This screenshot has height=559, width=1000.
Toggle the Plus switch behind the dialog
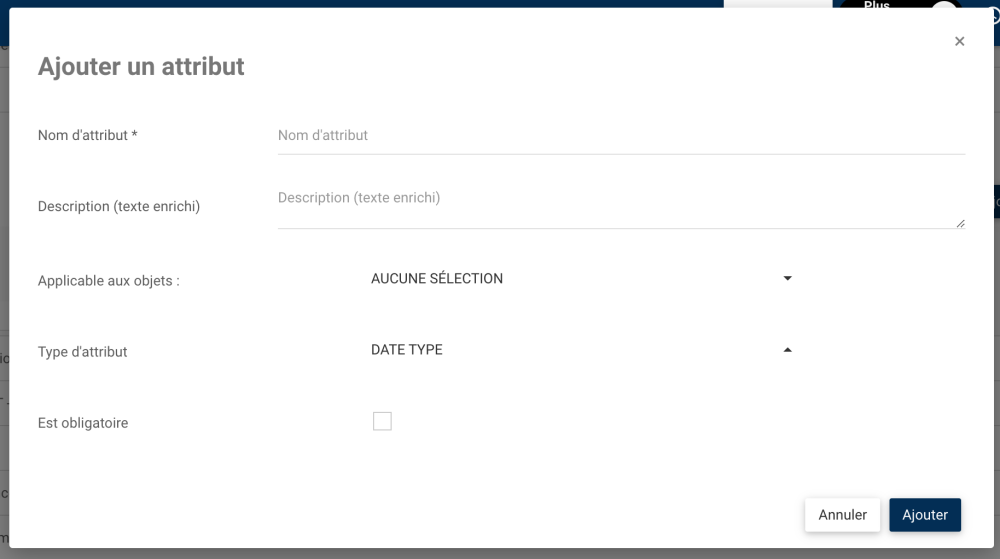[x=943, y=6]
